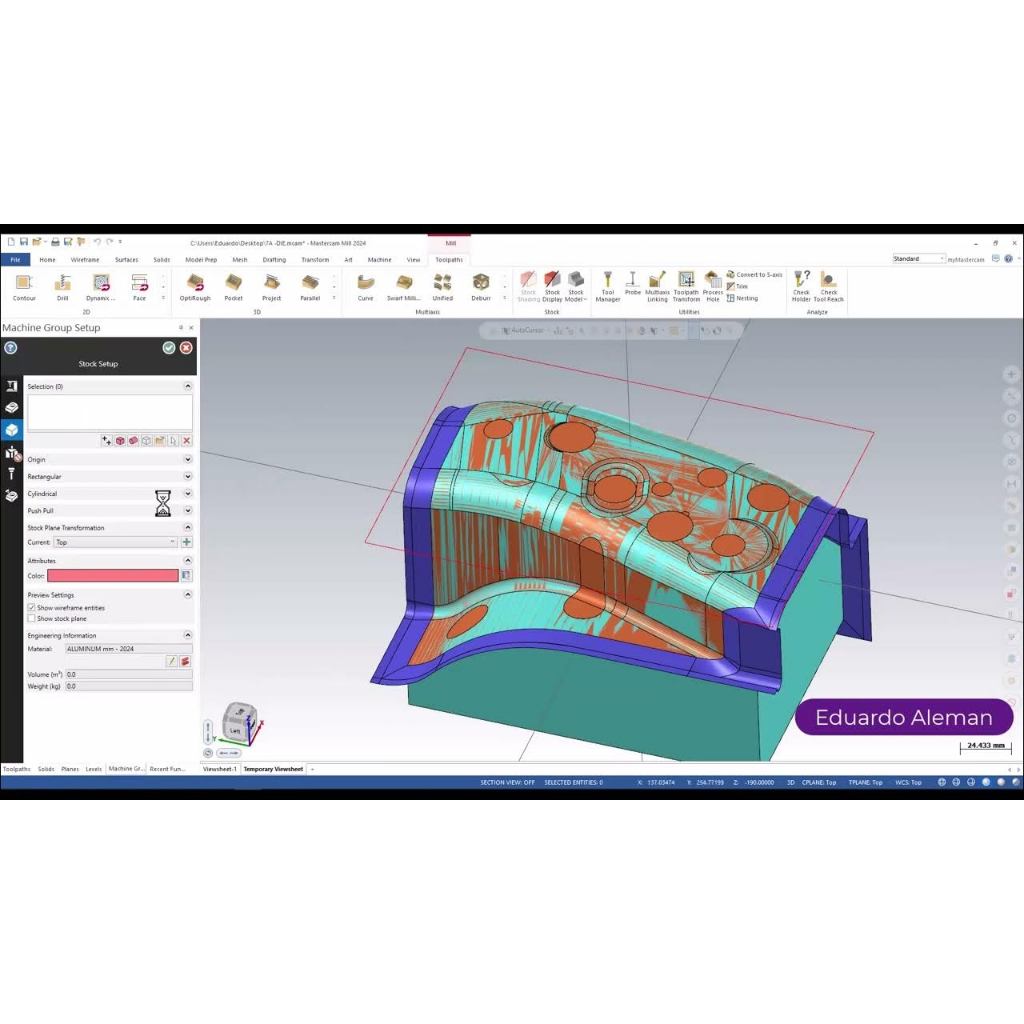
Task: Open the Stock Model tool
Action: pyautogui.click(x=575, y=287)
